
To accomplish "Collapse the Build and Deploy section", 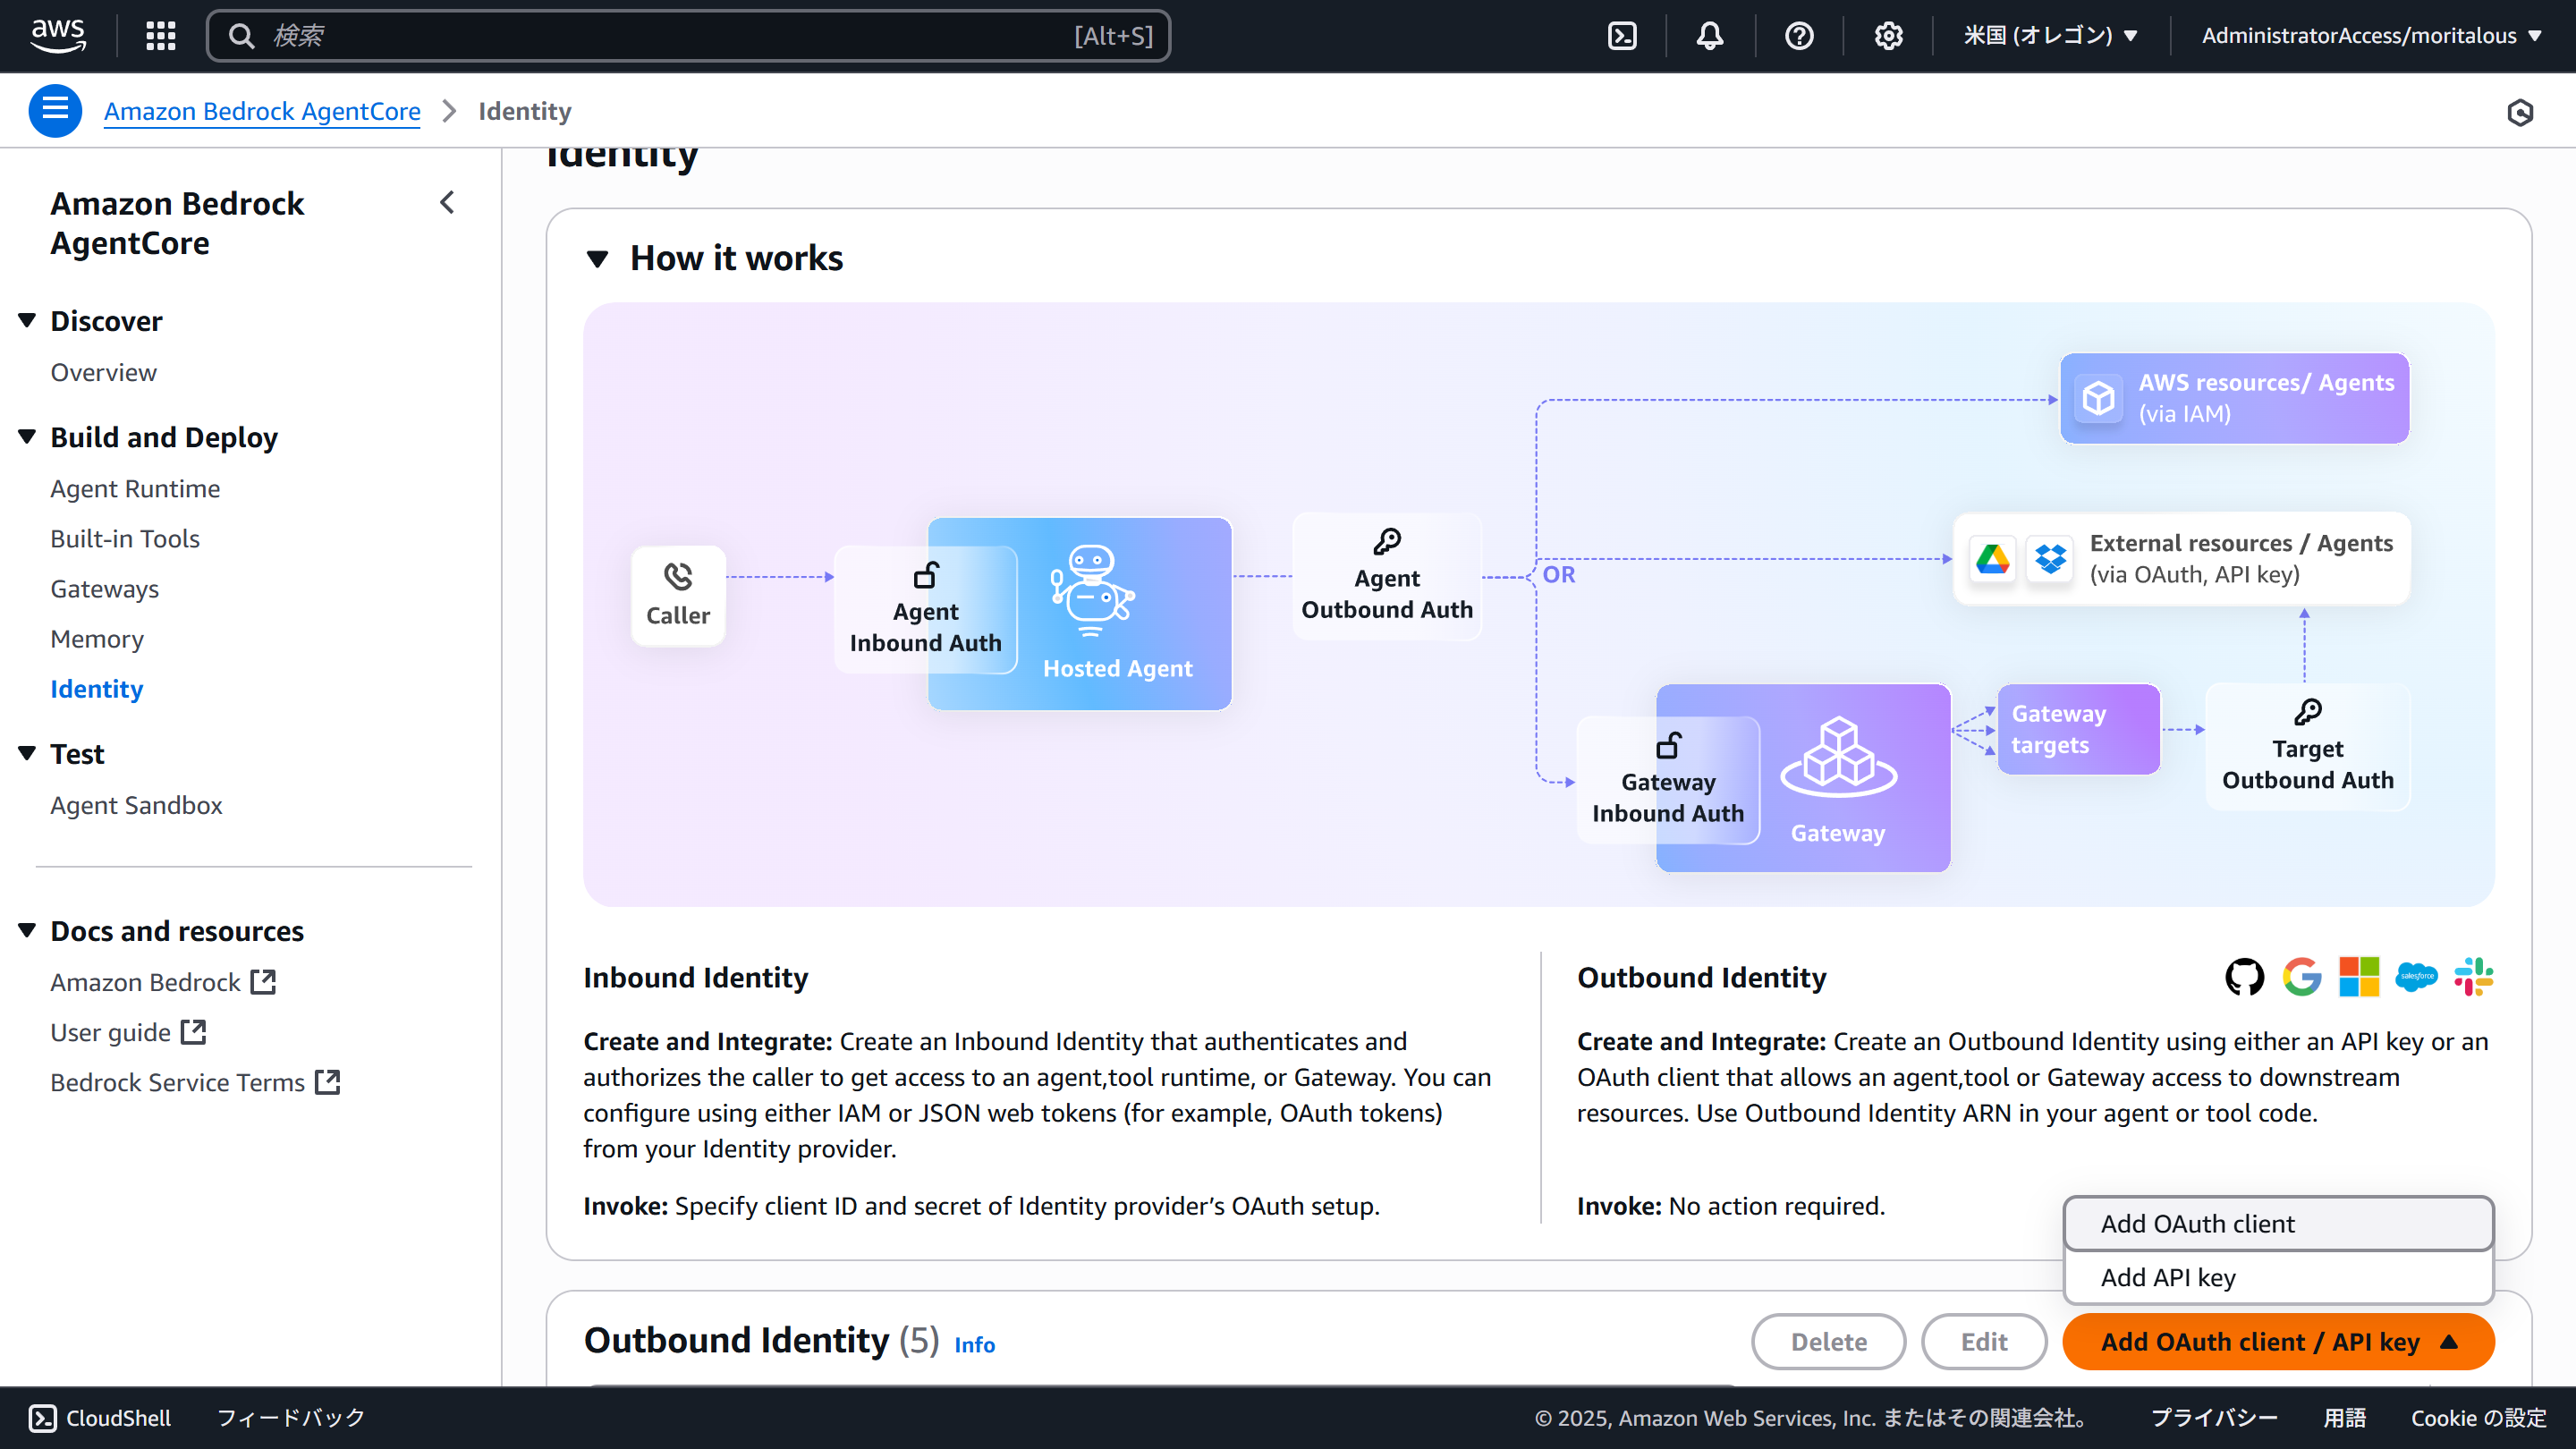I will [x=26, y=436].
